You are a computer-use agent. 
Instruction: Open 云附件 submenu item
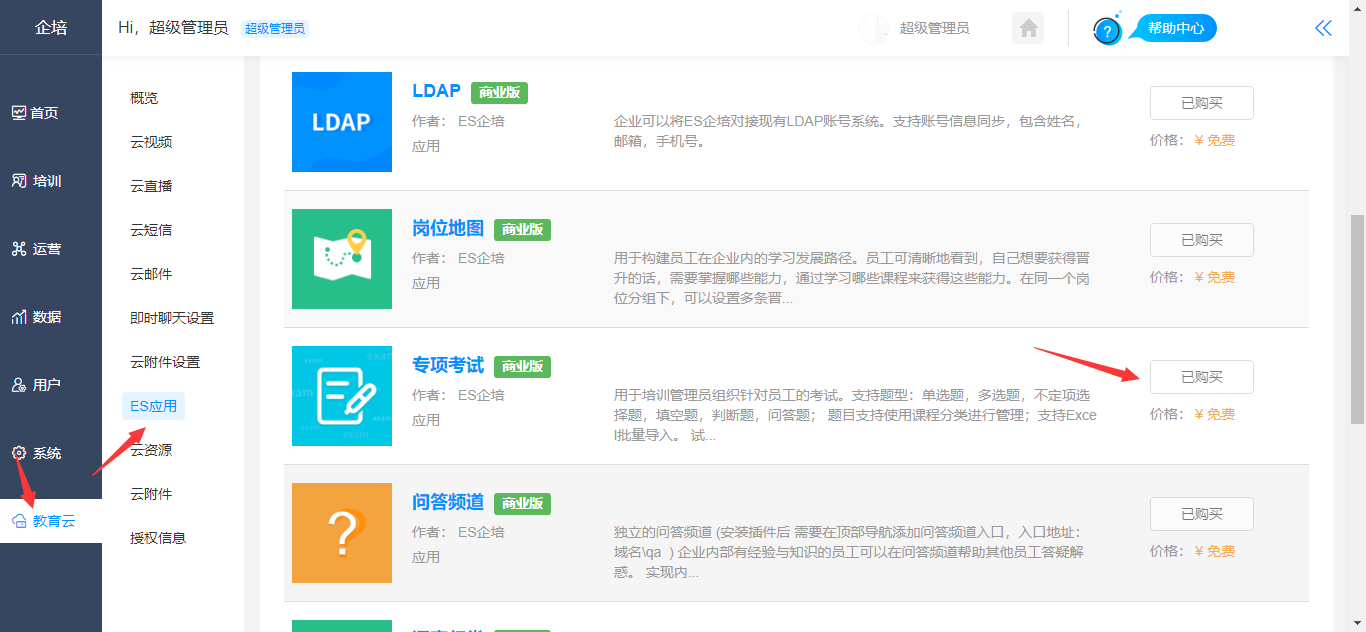click(151, 494)
